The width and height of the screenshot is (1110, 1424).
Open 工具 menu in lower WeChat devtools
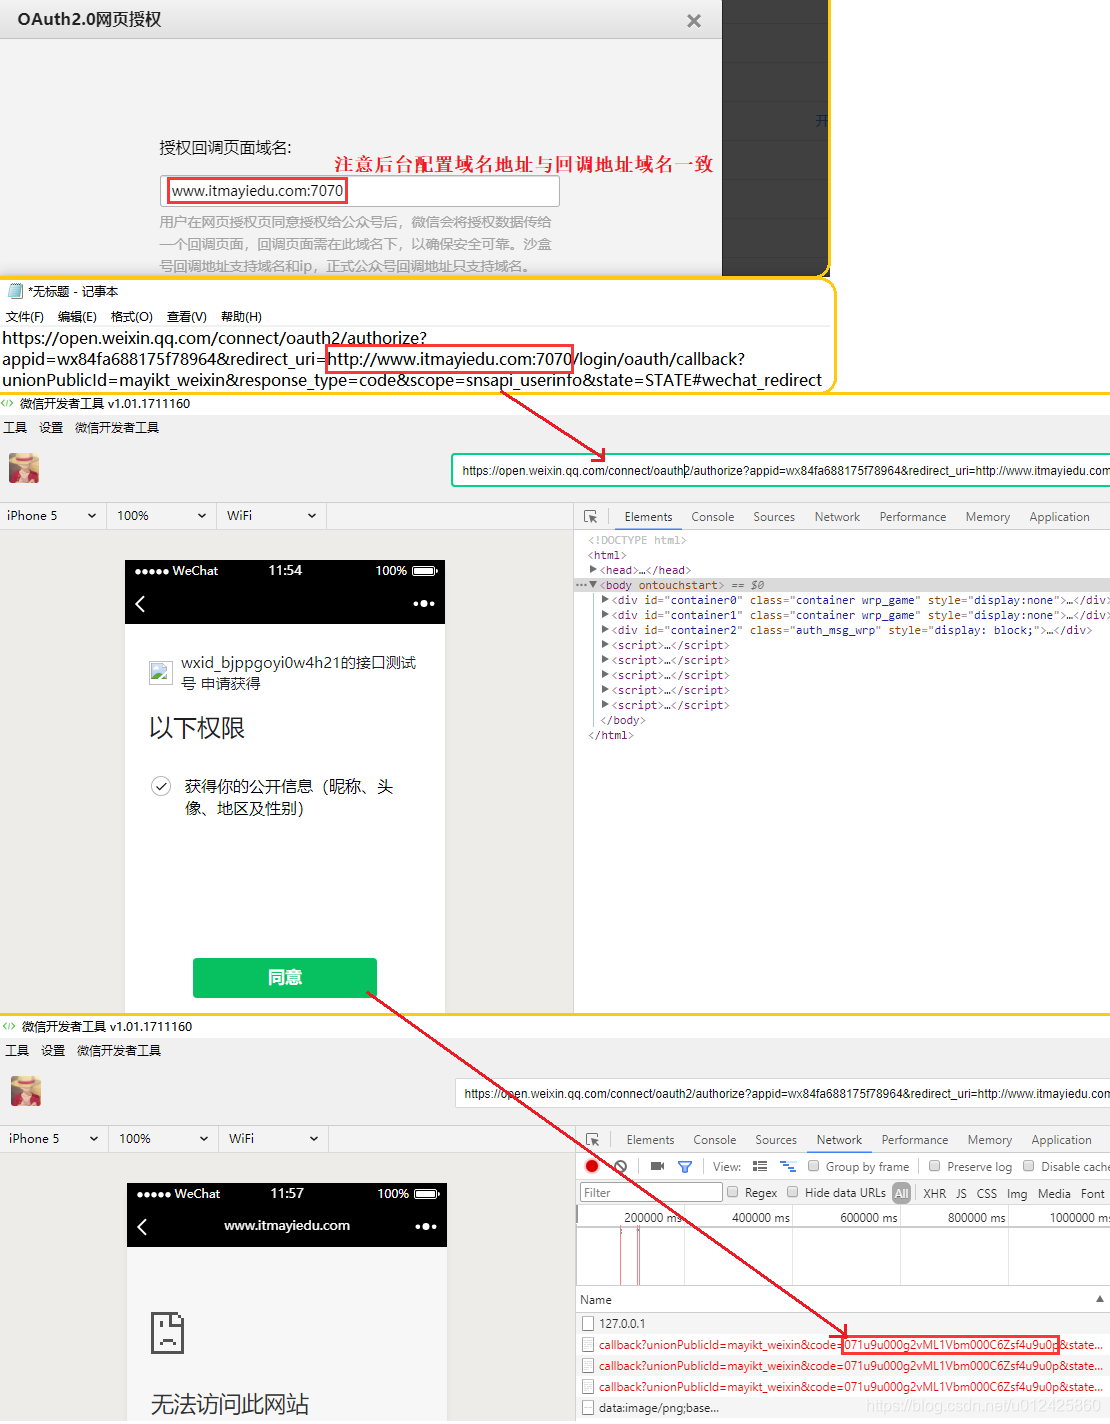(17, 1051)
